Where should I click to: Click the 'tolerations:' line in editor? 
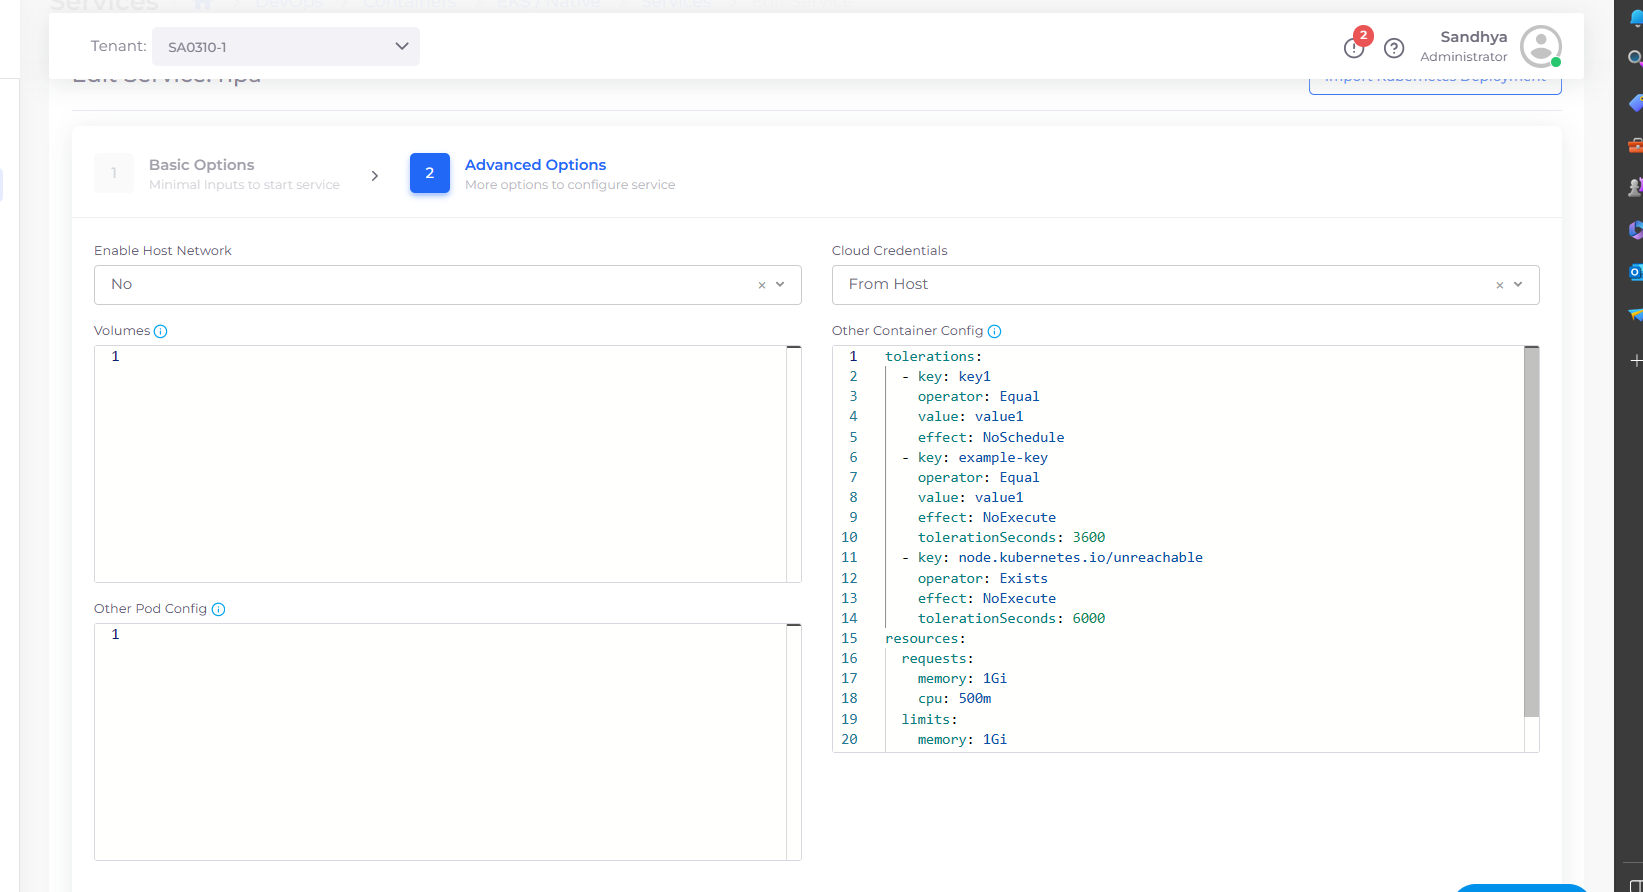[x=933, y=357]
